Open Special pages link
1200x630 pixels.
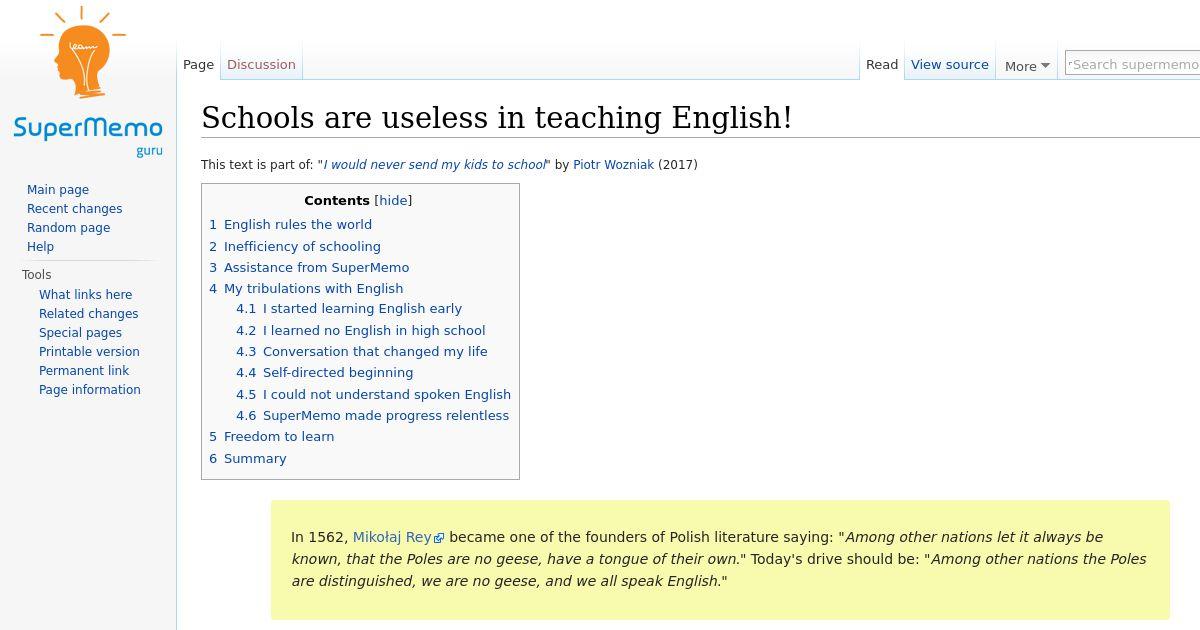(x=80, y=333)
